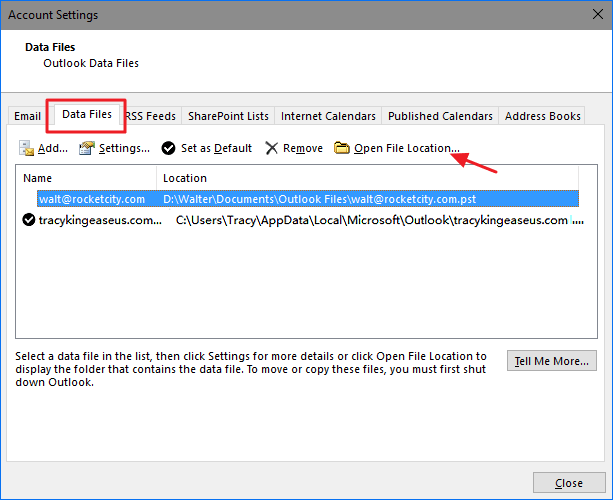This screenshot has height=500, width=613.
Task: Remove the selected data file
Action: click(x=293, y=148)
